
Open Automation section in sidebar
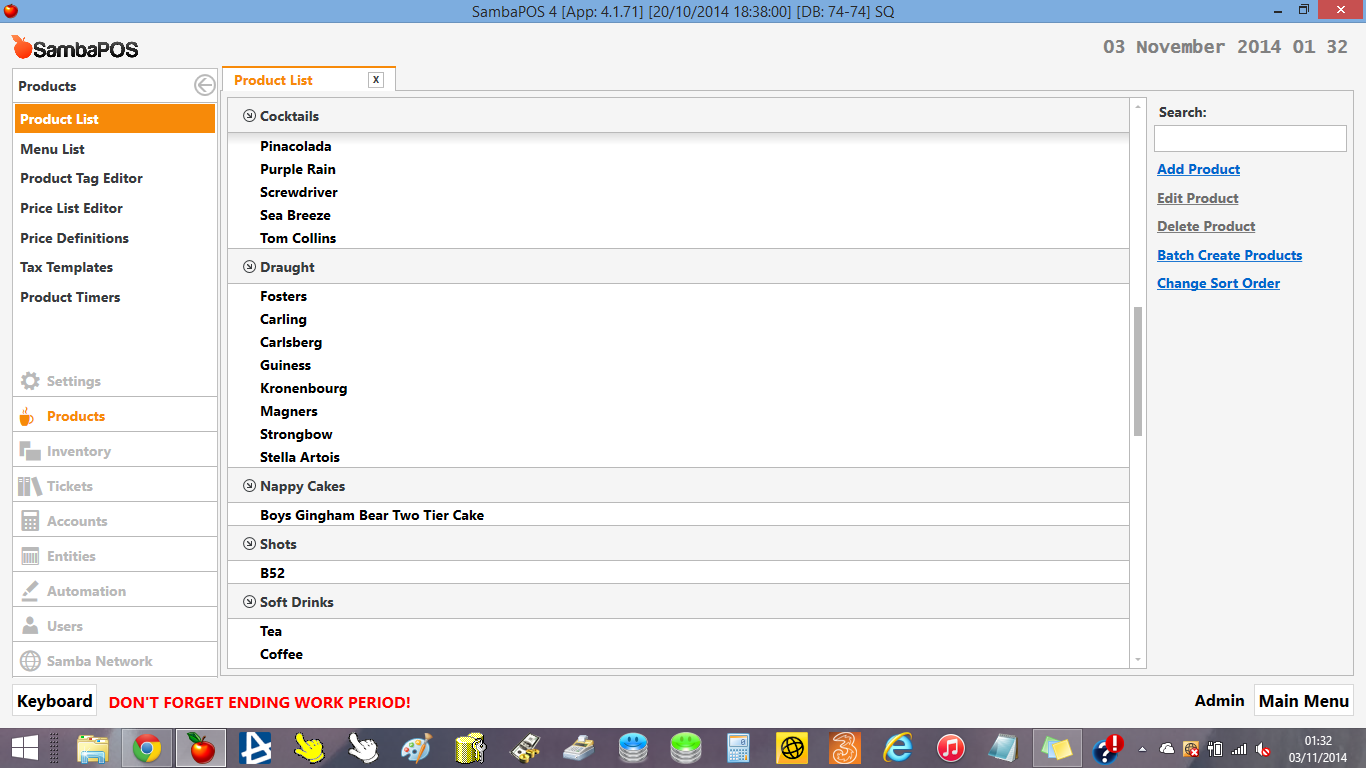click(x=86, y=591)
